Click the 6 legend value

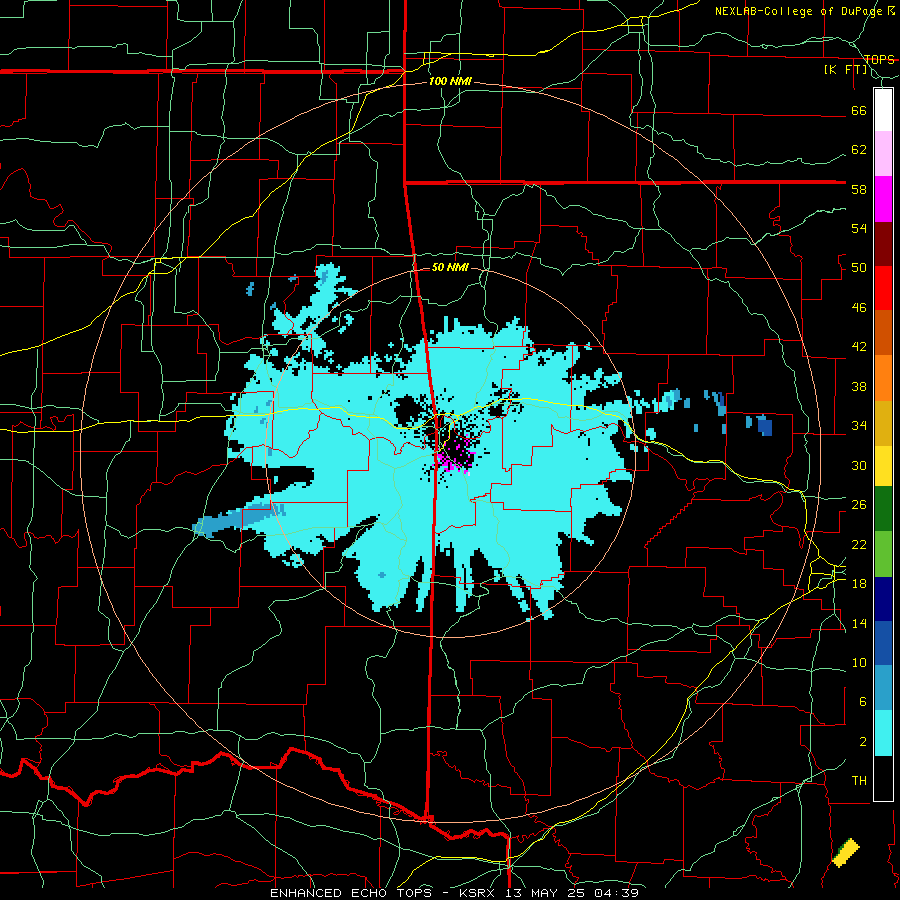[x=863, y=702]
